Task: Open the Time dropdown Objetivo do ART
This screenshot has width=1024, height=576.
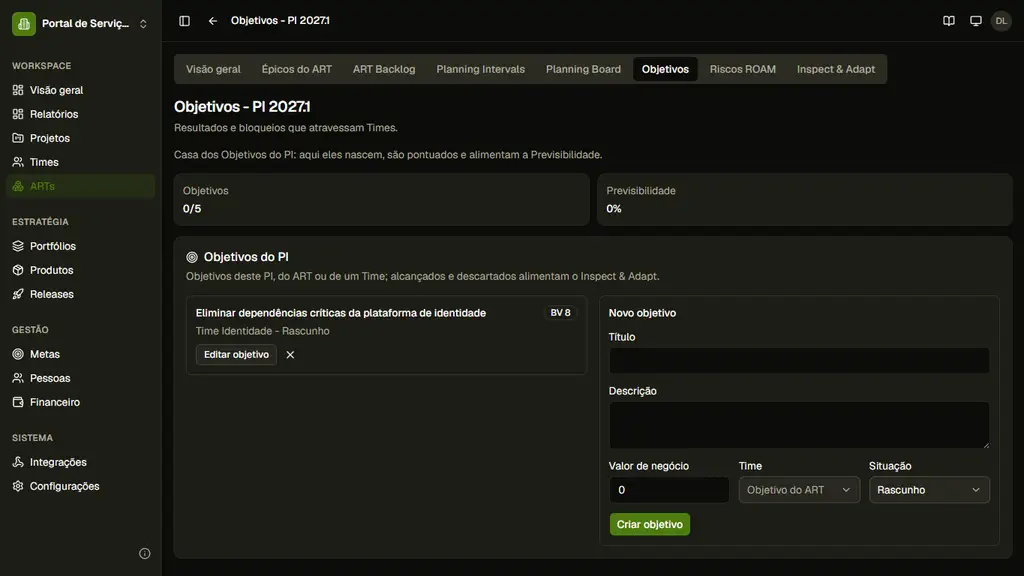Action: coord(799,490)
